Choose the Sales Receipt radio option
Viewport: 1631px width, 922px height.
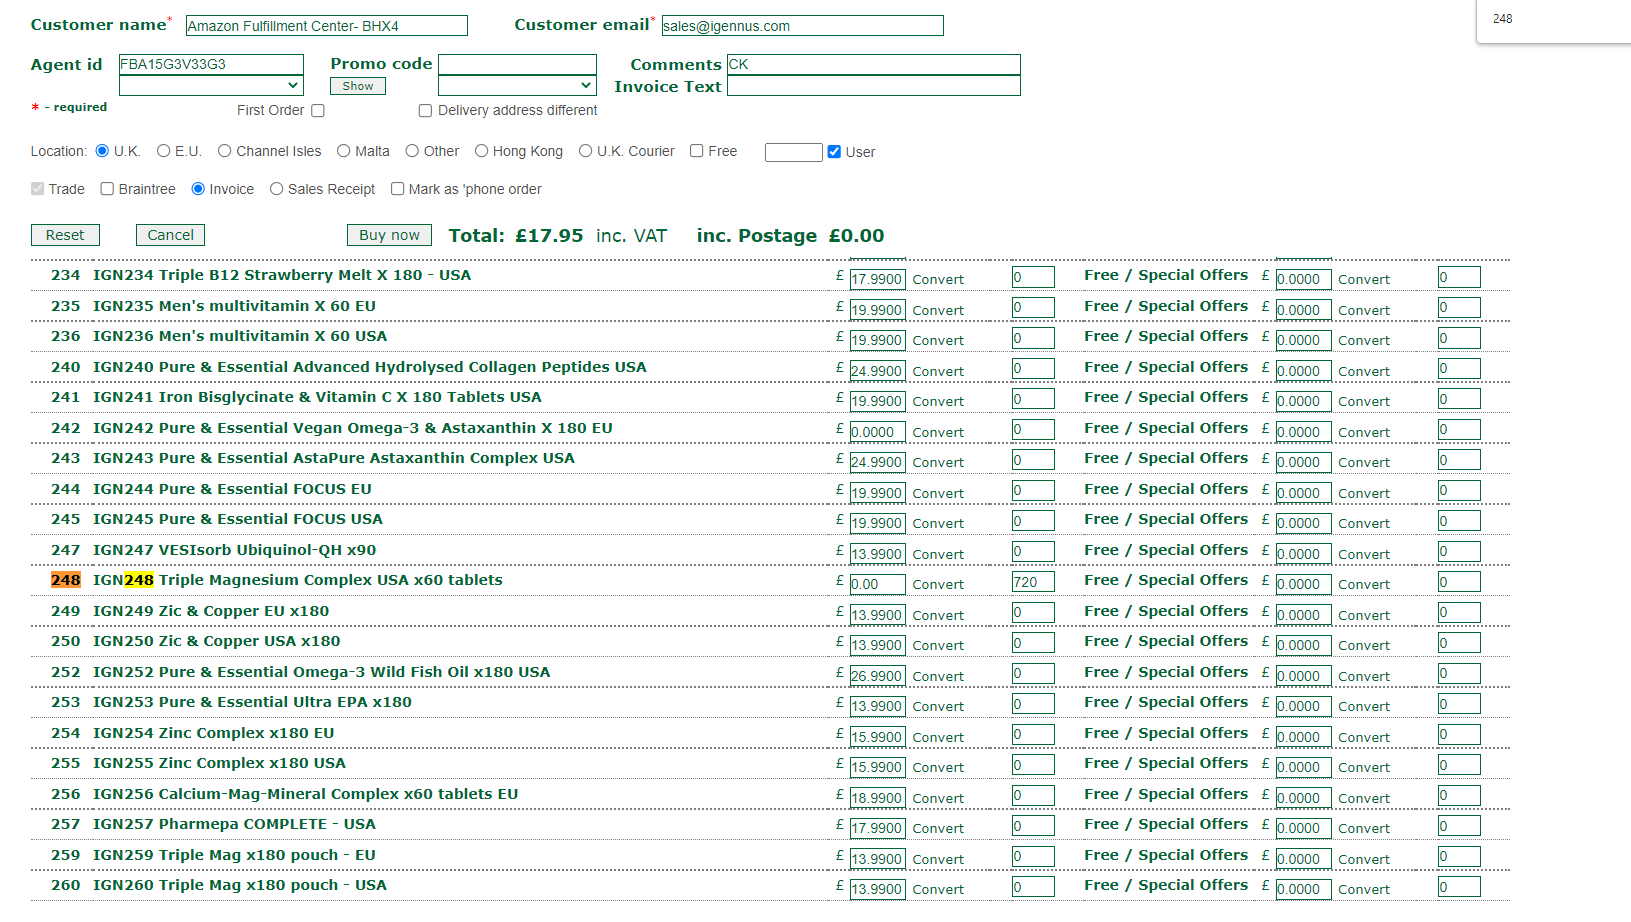pyautogui.click(x=277, y=189)
